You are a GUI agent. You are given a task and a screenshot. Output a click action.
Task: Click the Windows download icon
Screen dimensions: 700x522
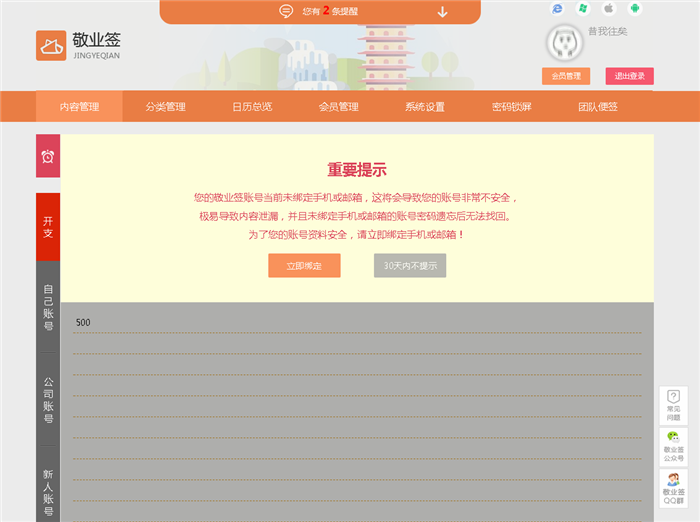pyautogui.click(x=583, y=9)
